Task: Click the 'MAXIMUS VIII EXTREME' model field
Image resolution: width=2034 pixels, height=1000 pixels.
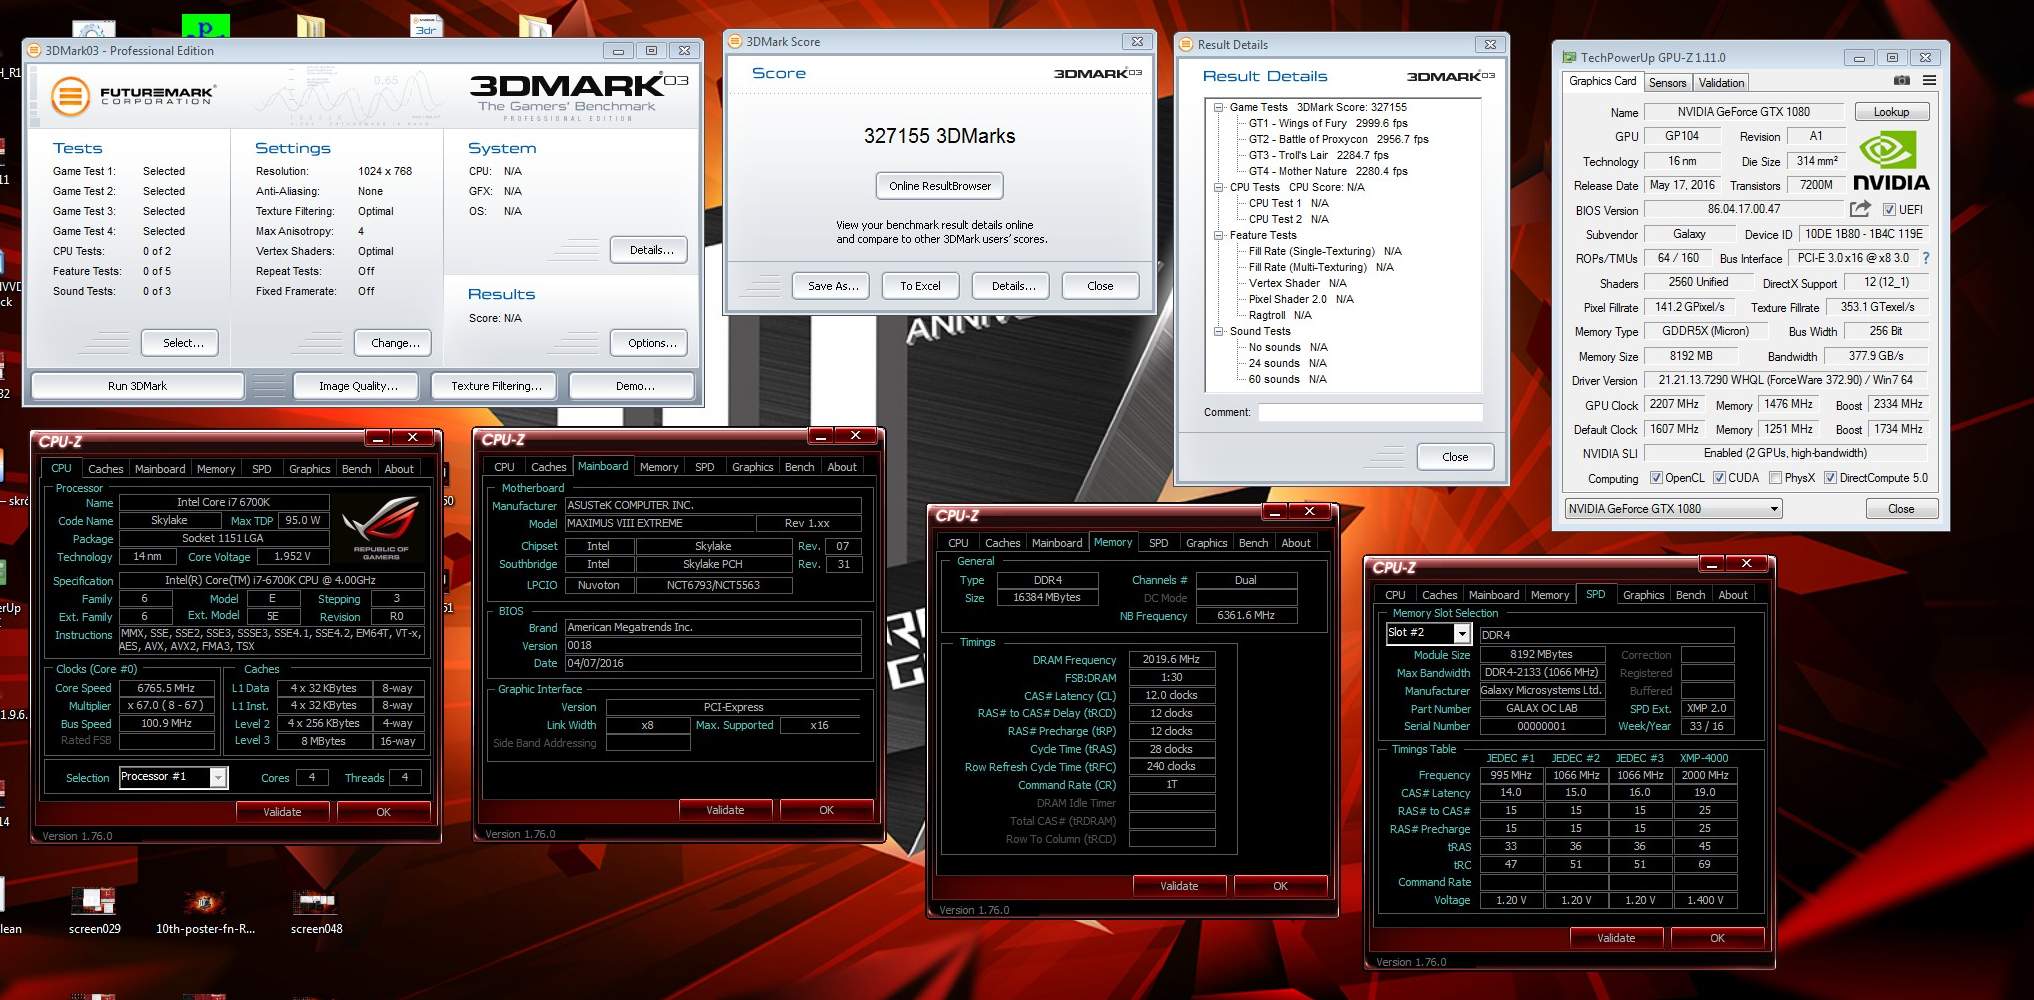Action: pyautogui.click(x=659, y=523)
